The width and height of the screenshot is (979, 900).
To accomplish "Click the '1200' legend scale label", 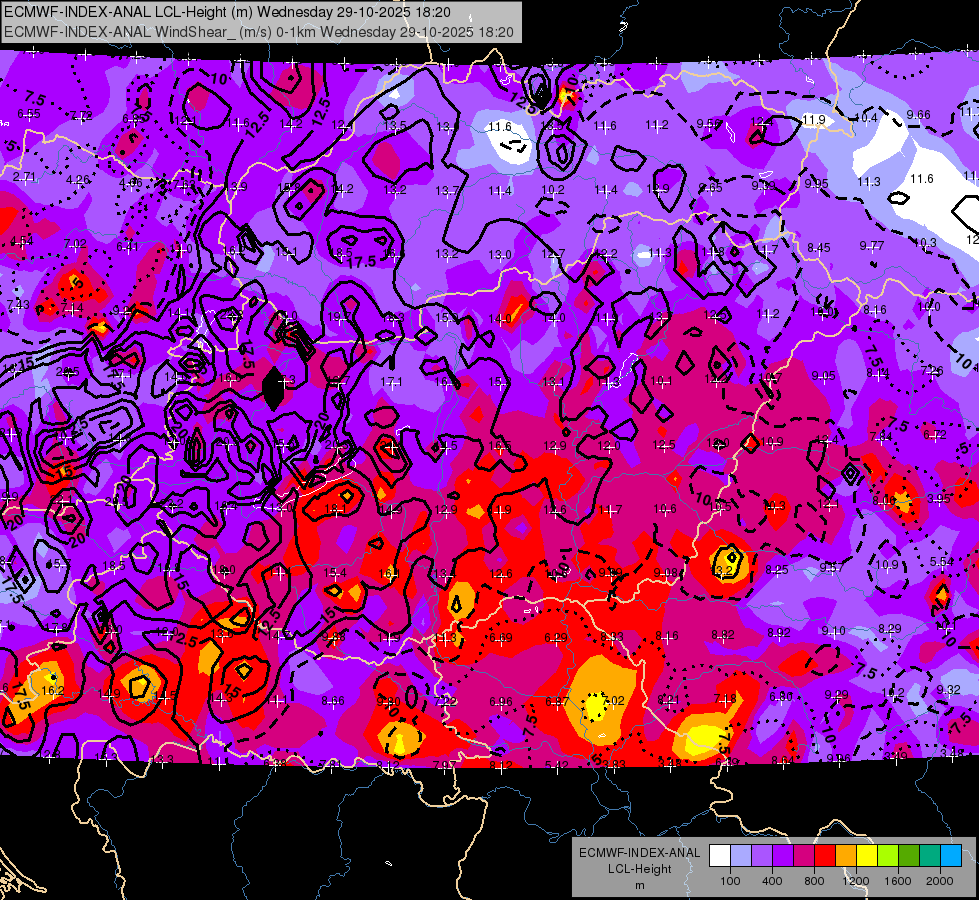I will pyautogui.click(x=856, y=881).
